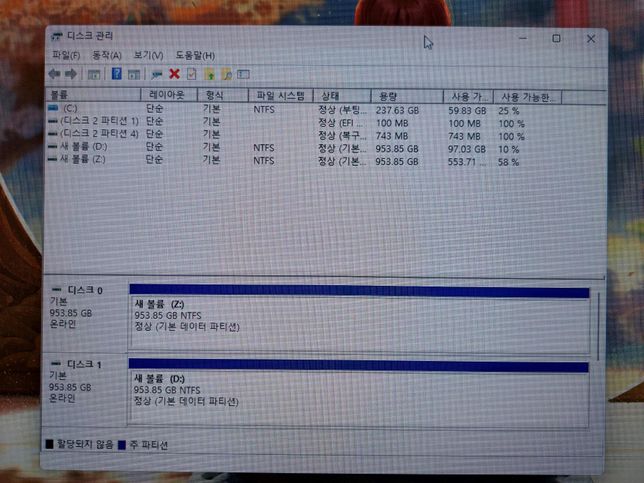Open Properties with the checkmark sheet icon
The image size is (644, 483).
(191, 74)
